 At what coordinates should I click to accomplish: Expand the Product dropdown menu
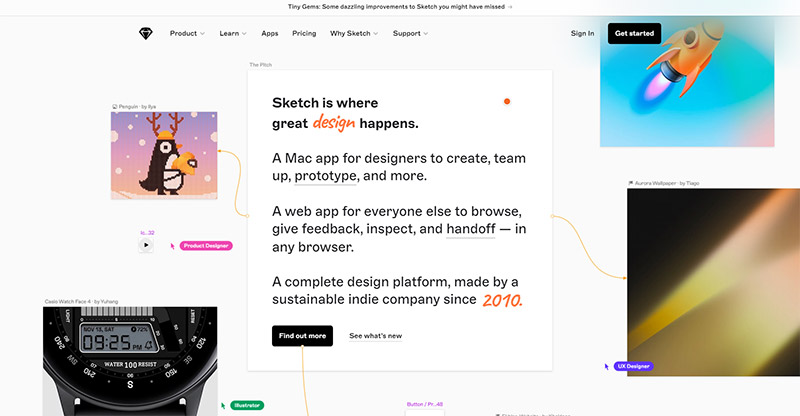point(187,33)
